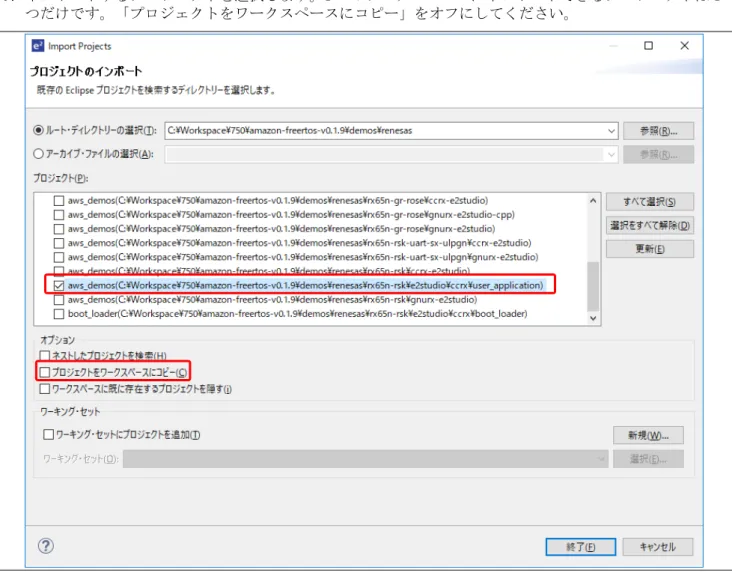Check aws_demos rx65n-rsk-uart-sx-ulpgn gnurx-e2studio project

[59, 257]
